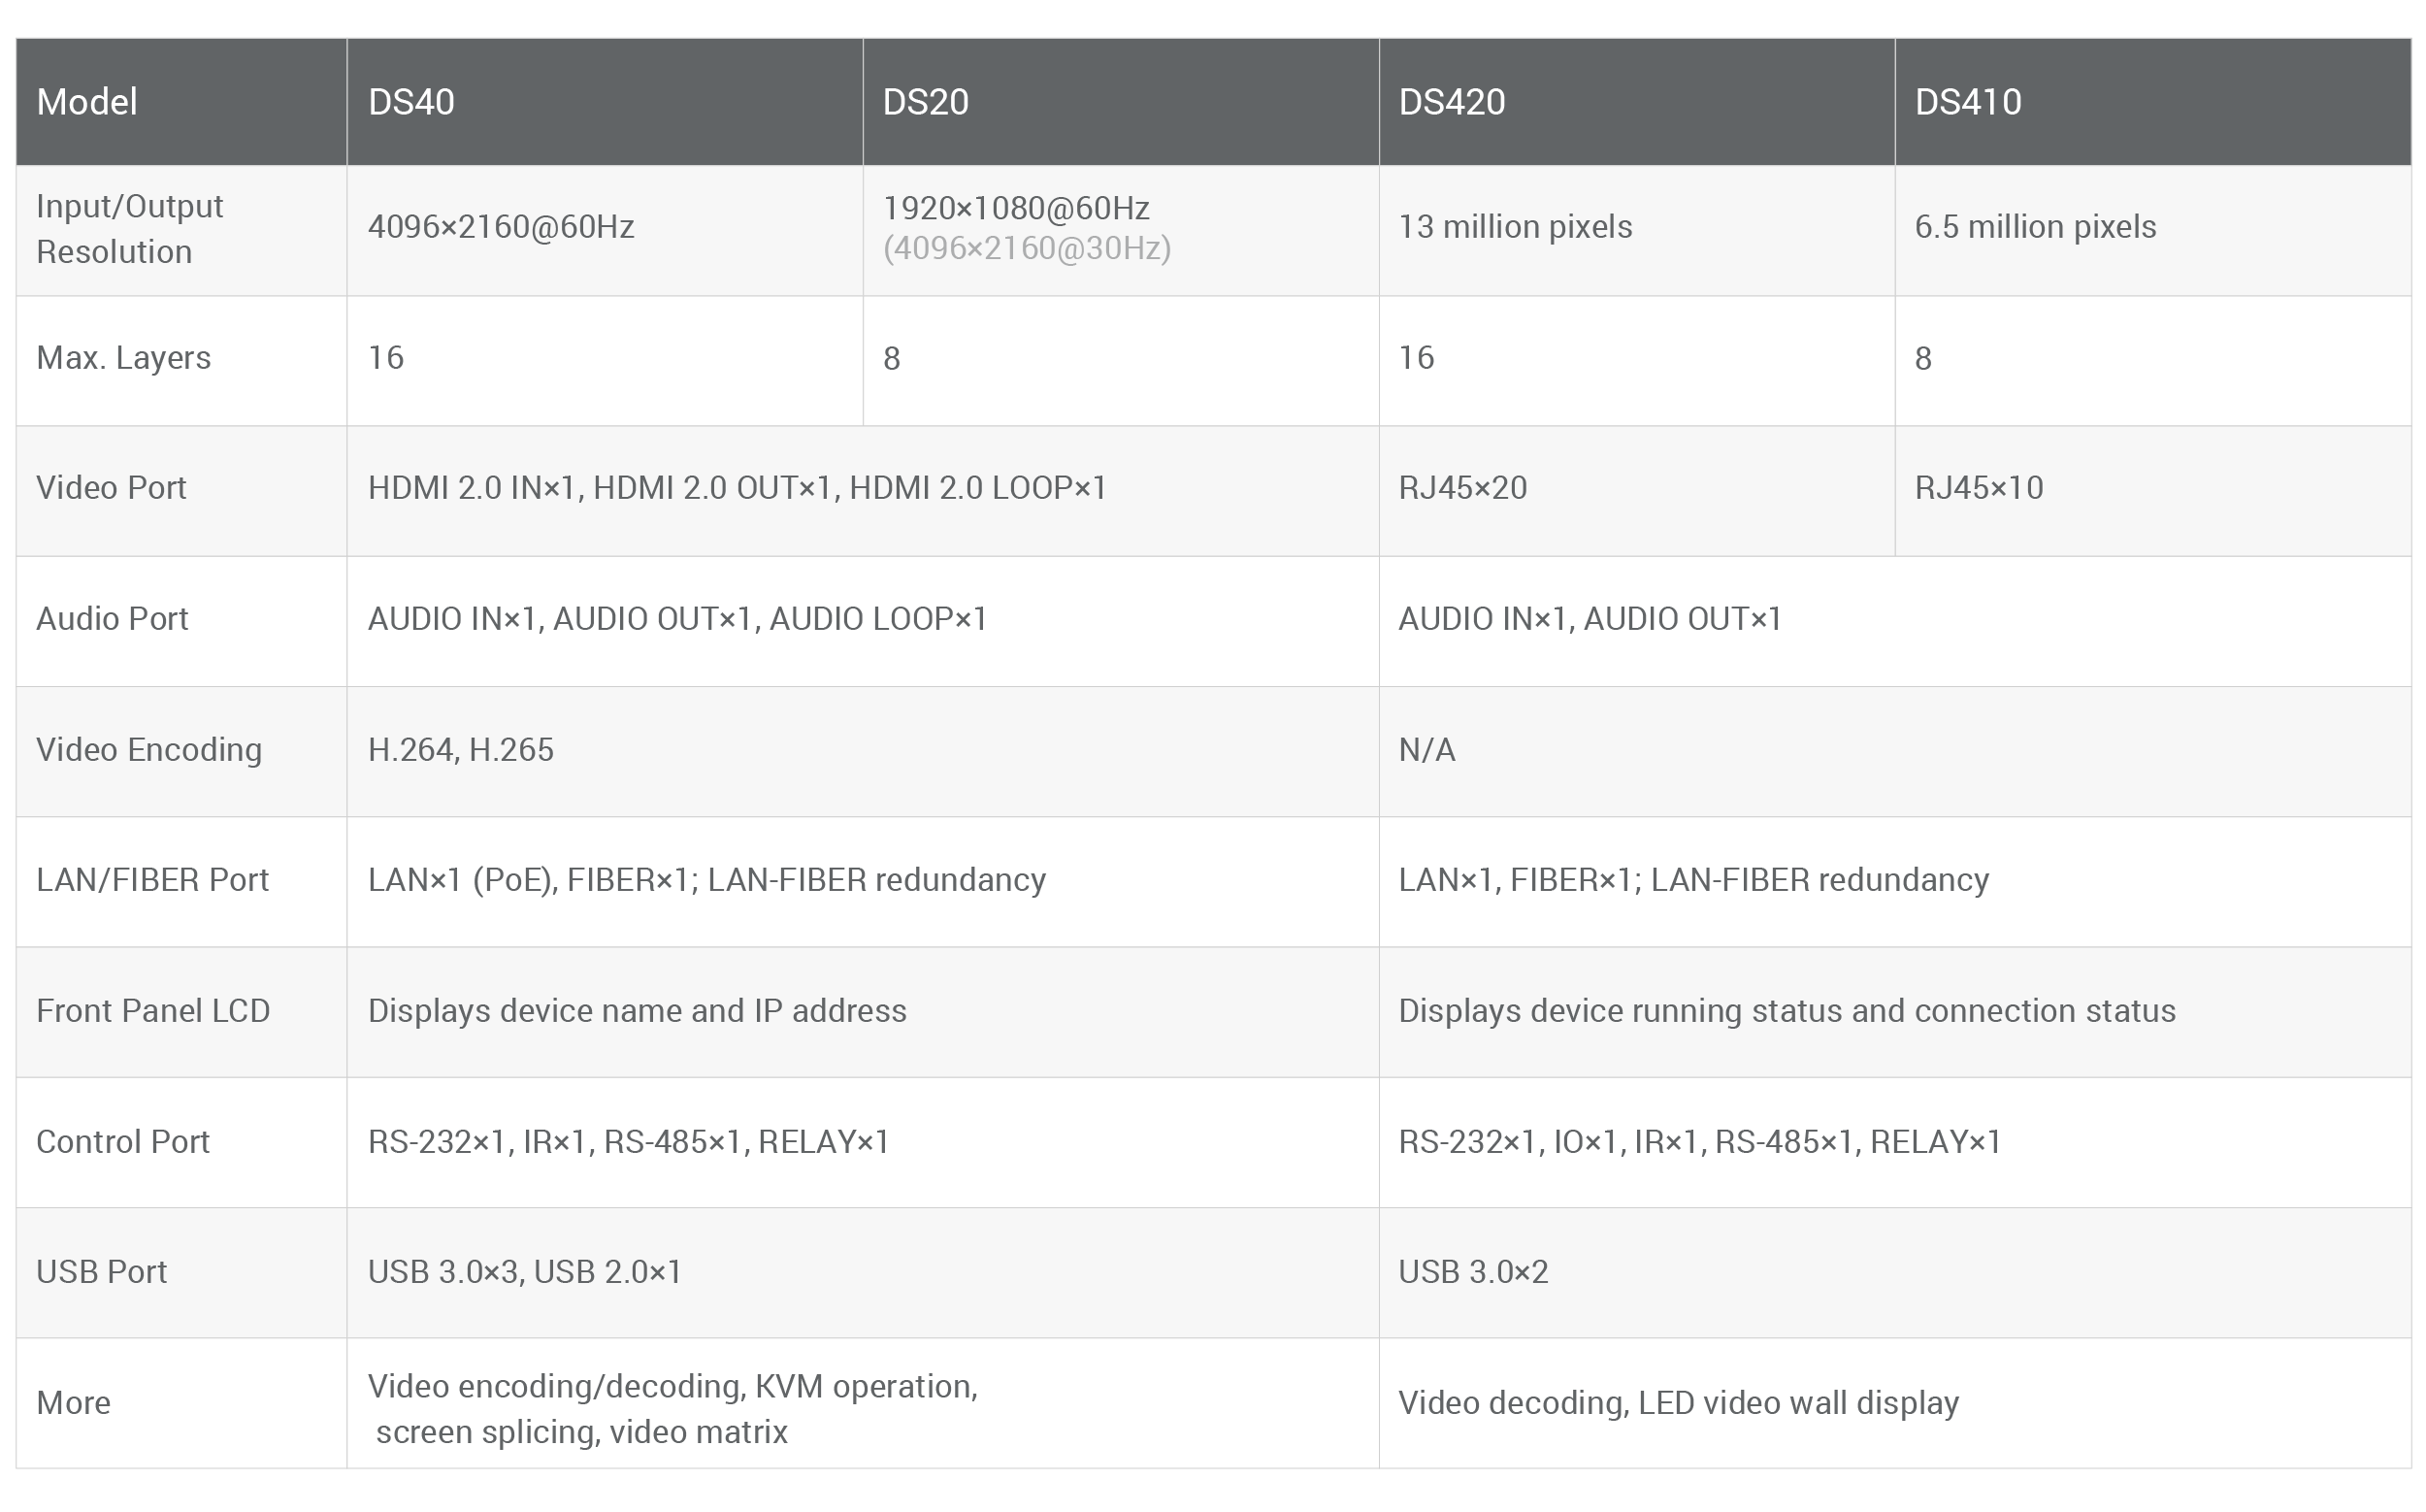Click the Max. Layers row label
This screenshot has width=2426, height=1512.
[x=123, y=358]
